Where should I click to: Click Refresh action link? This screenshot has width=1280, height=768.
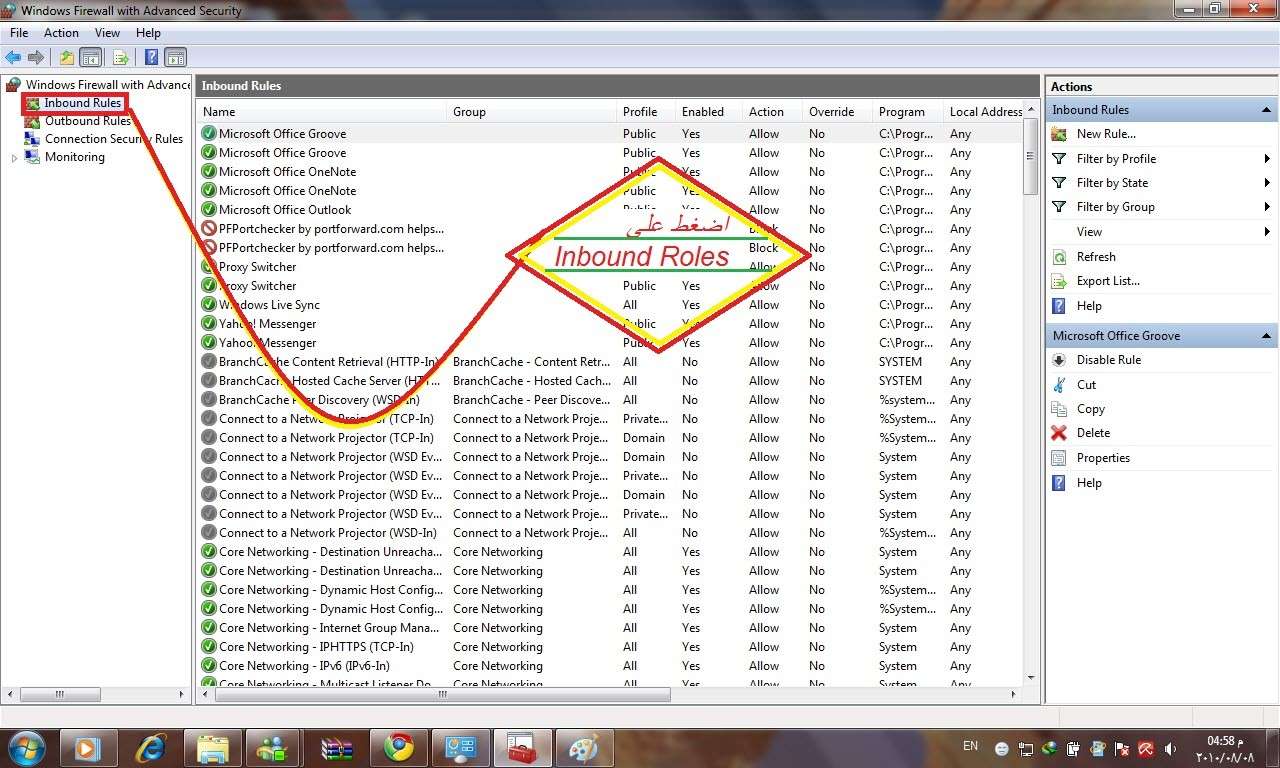(x=1096, y=257)
